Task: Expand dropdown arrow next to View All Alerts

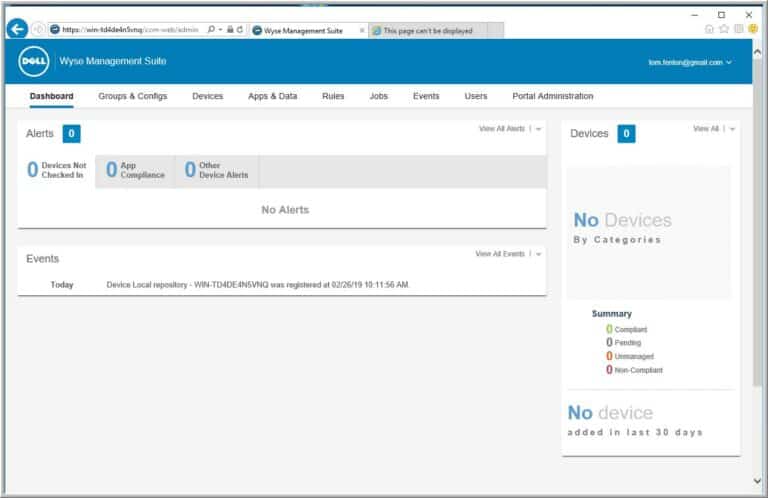Action: point(538,129)
